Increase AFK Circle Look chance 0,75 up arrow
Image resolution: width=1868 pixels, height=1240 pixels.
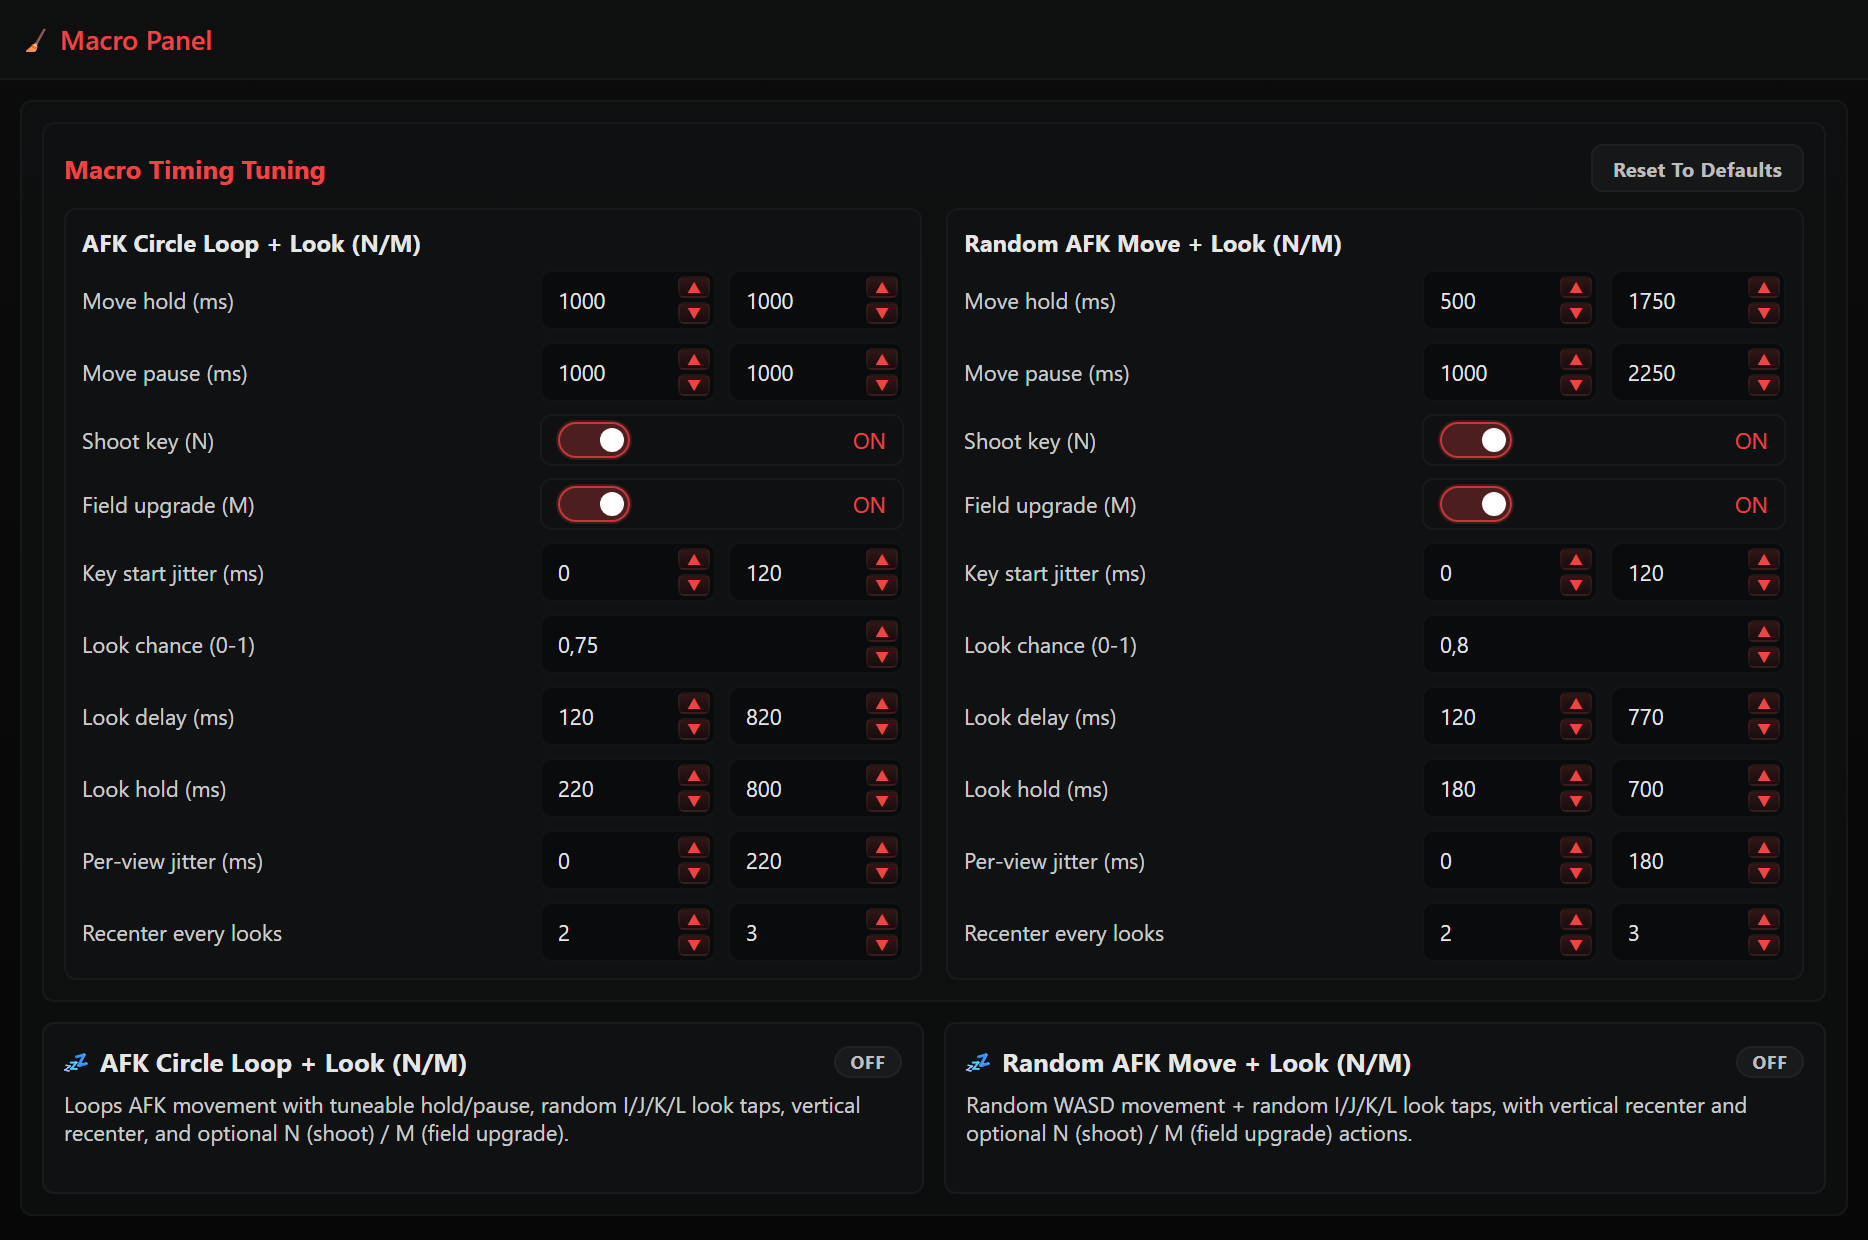882,632
